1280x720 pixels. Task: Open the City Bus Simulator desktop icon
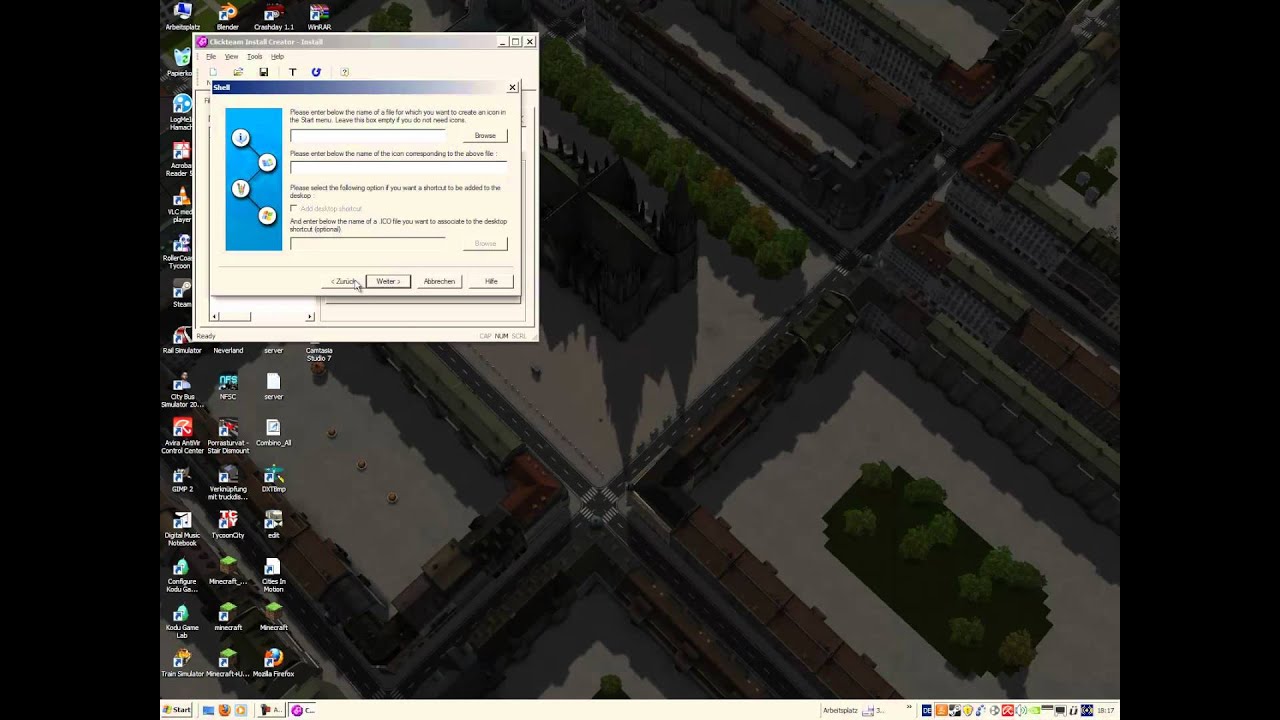(182, 390)
